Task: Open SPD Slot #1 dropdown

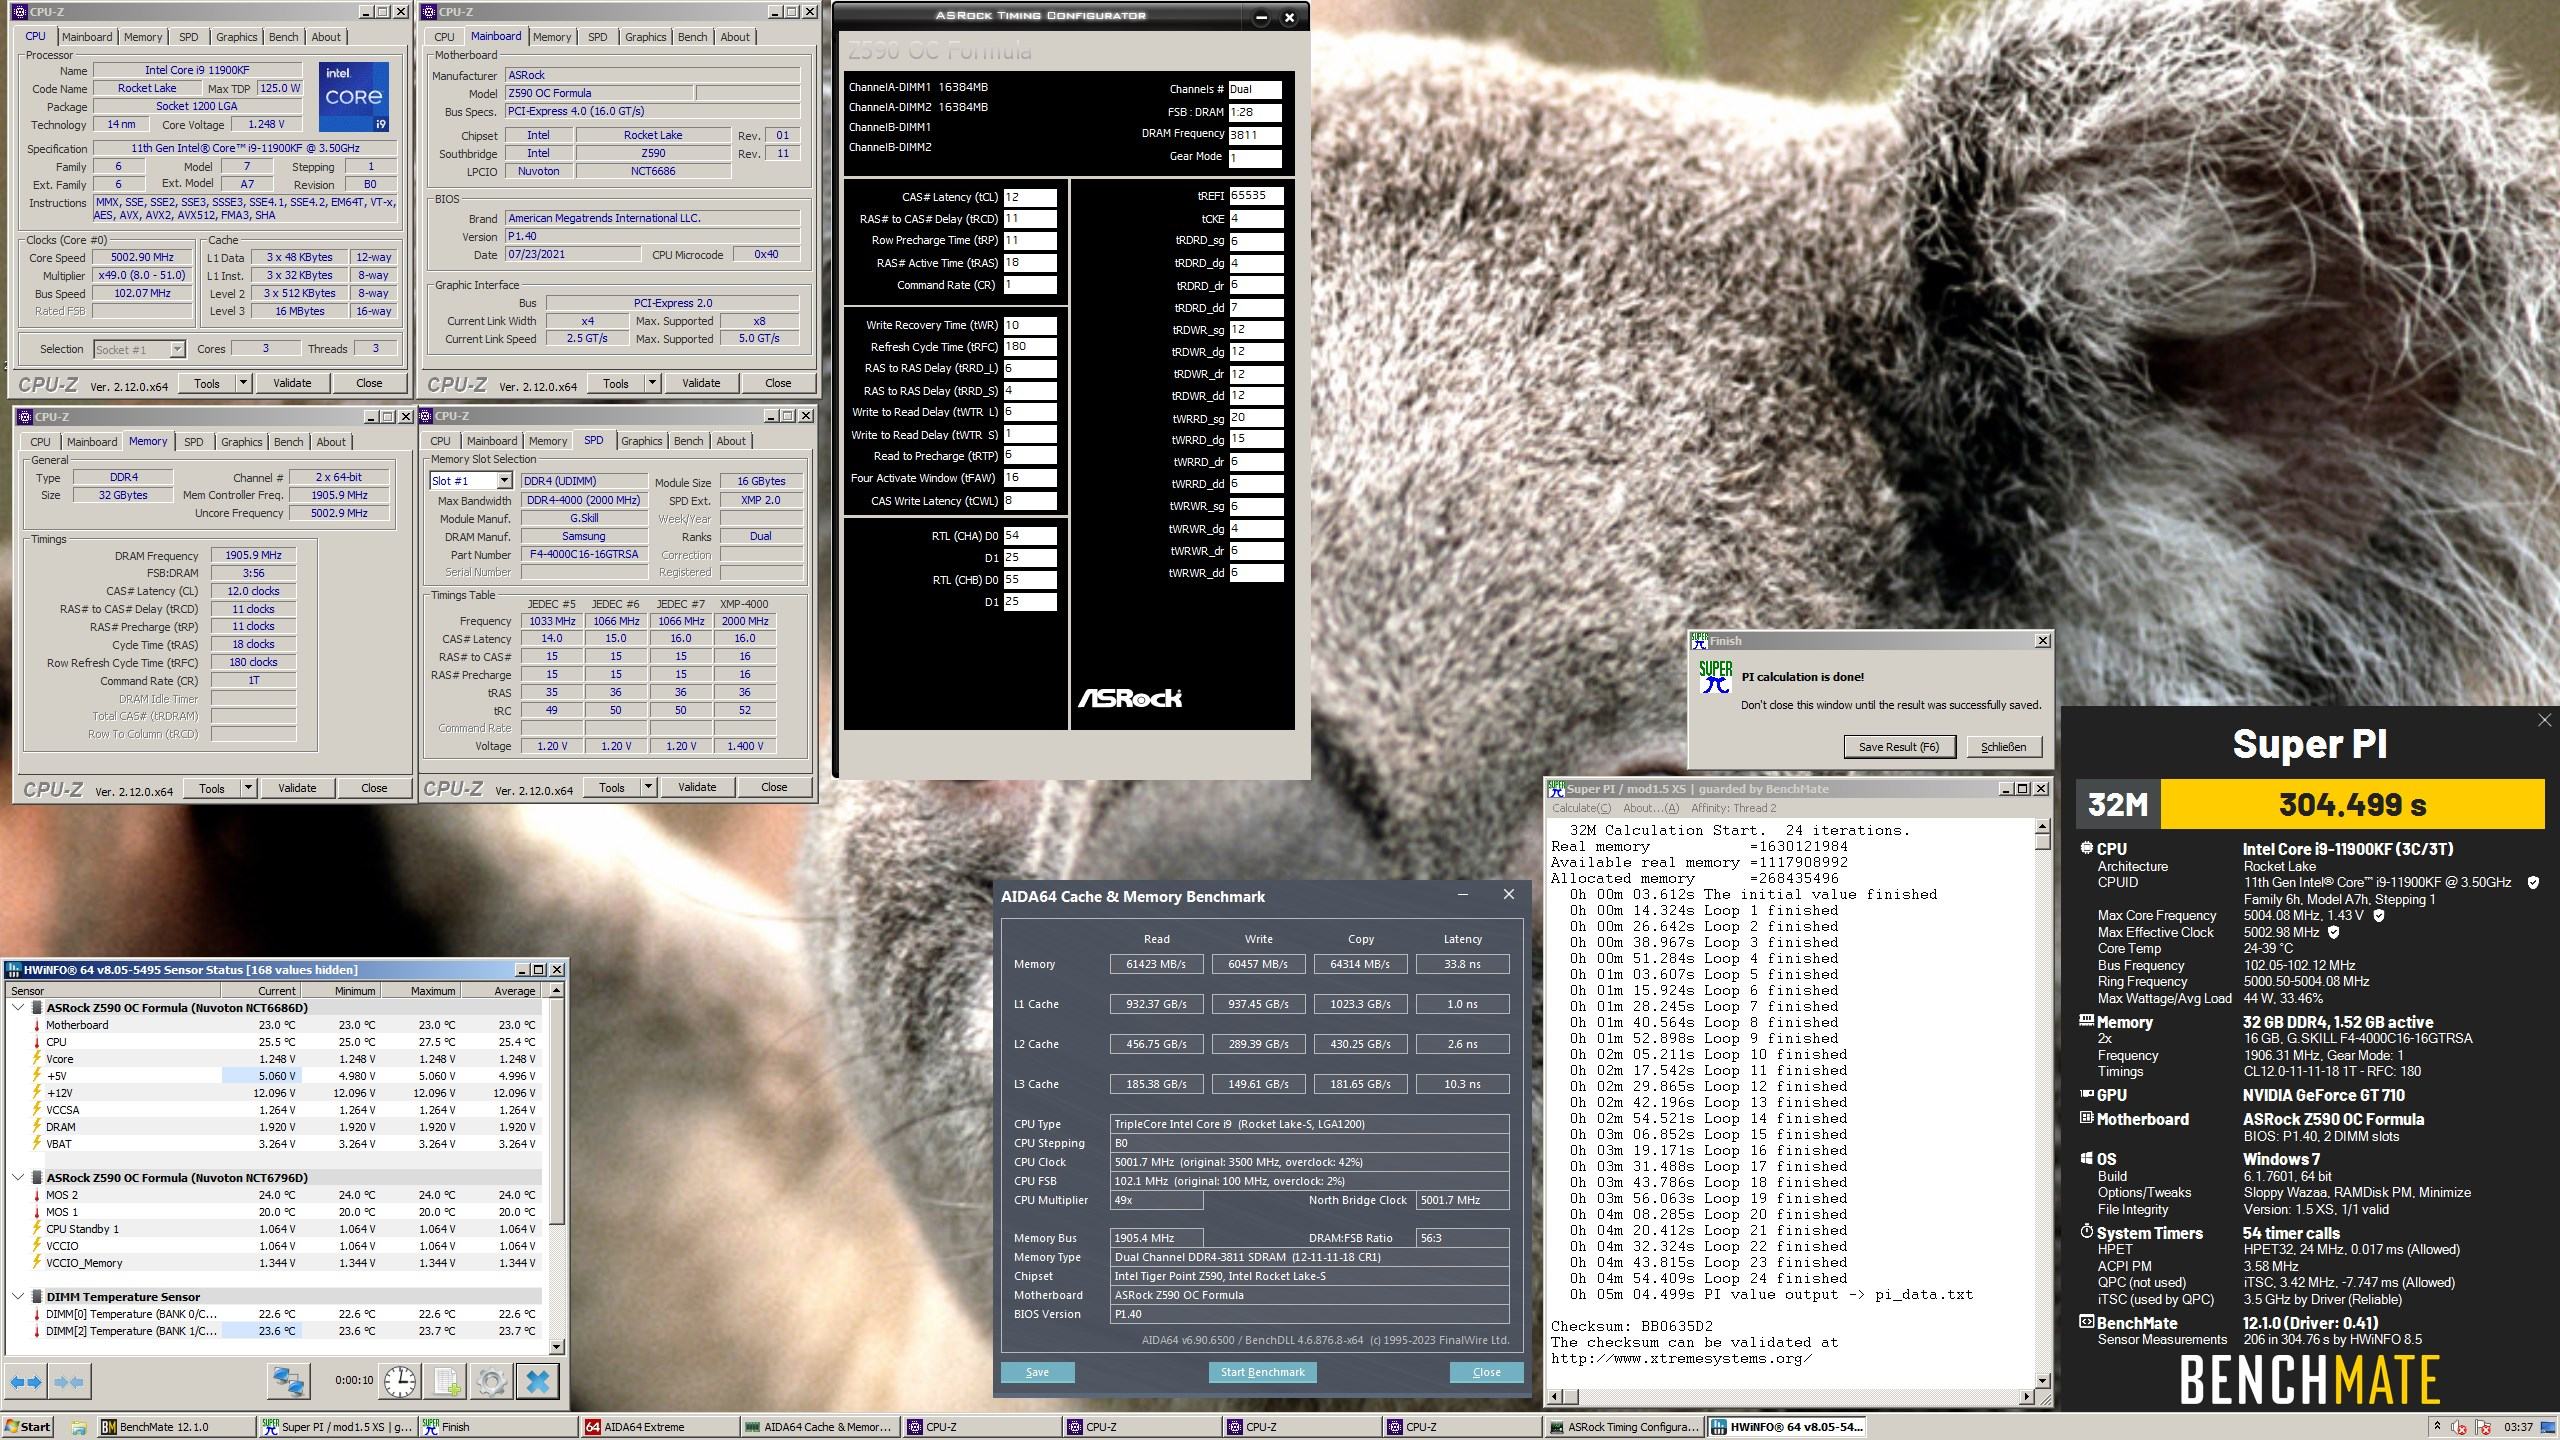Action: coord(504,481)
